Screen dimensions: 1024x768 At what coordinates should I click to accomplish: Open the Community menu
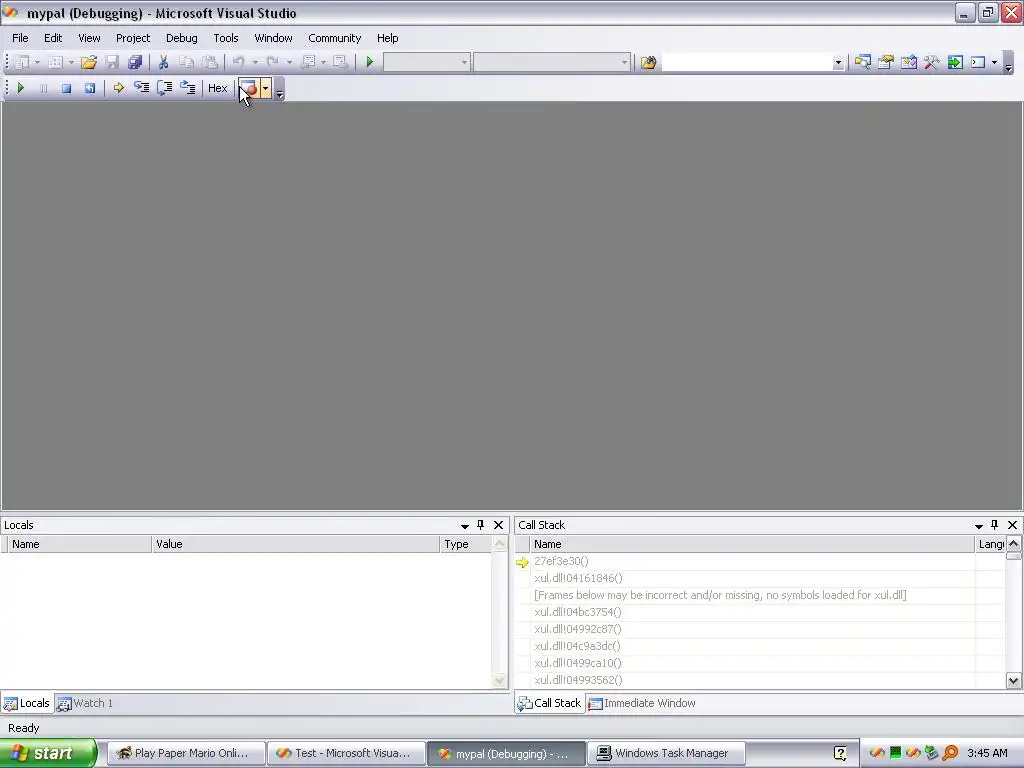[335, 38]
